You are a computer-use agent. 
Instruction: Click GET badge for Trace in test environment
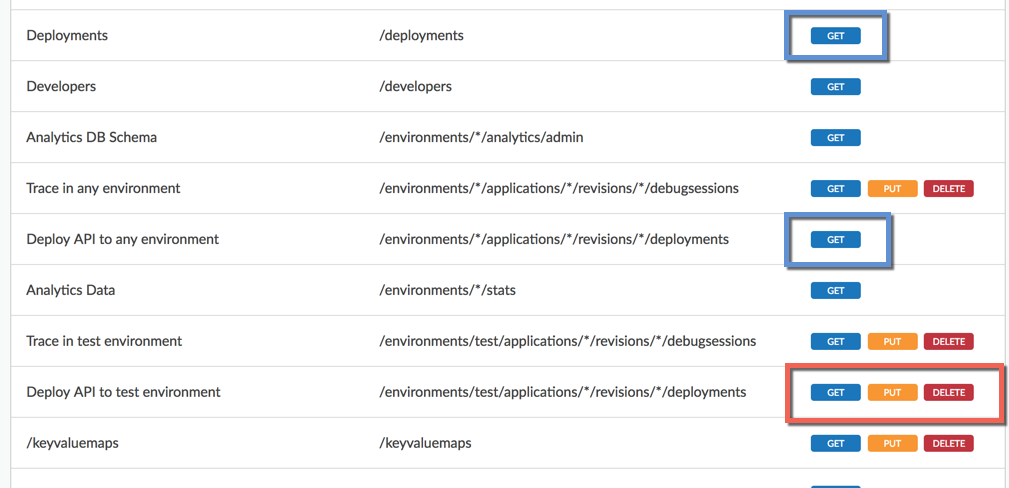tap(835, 342)
